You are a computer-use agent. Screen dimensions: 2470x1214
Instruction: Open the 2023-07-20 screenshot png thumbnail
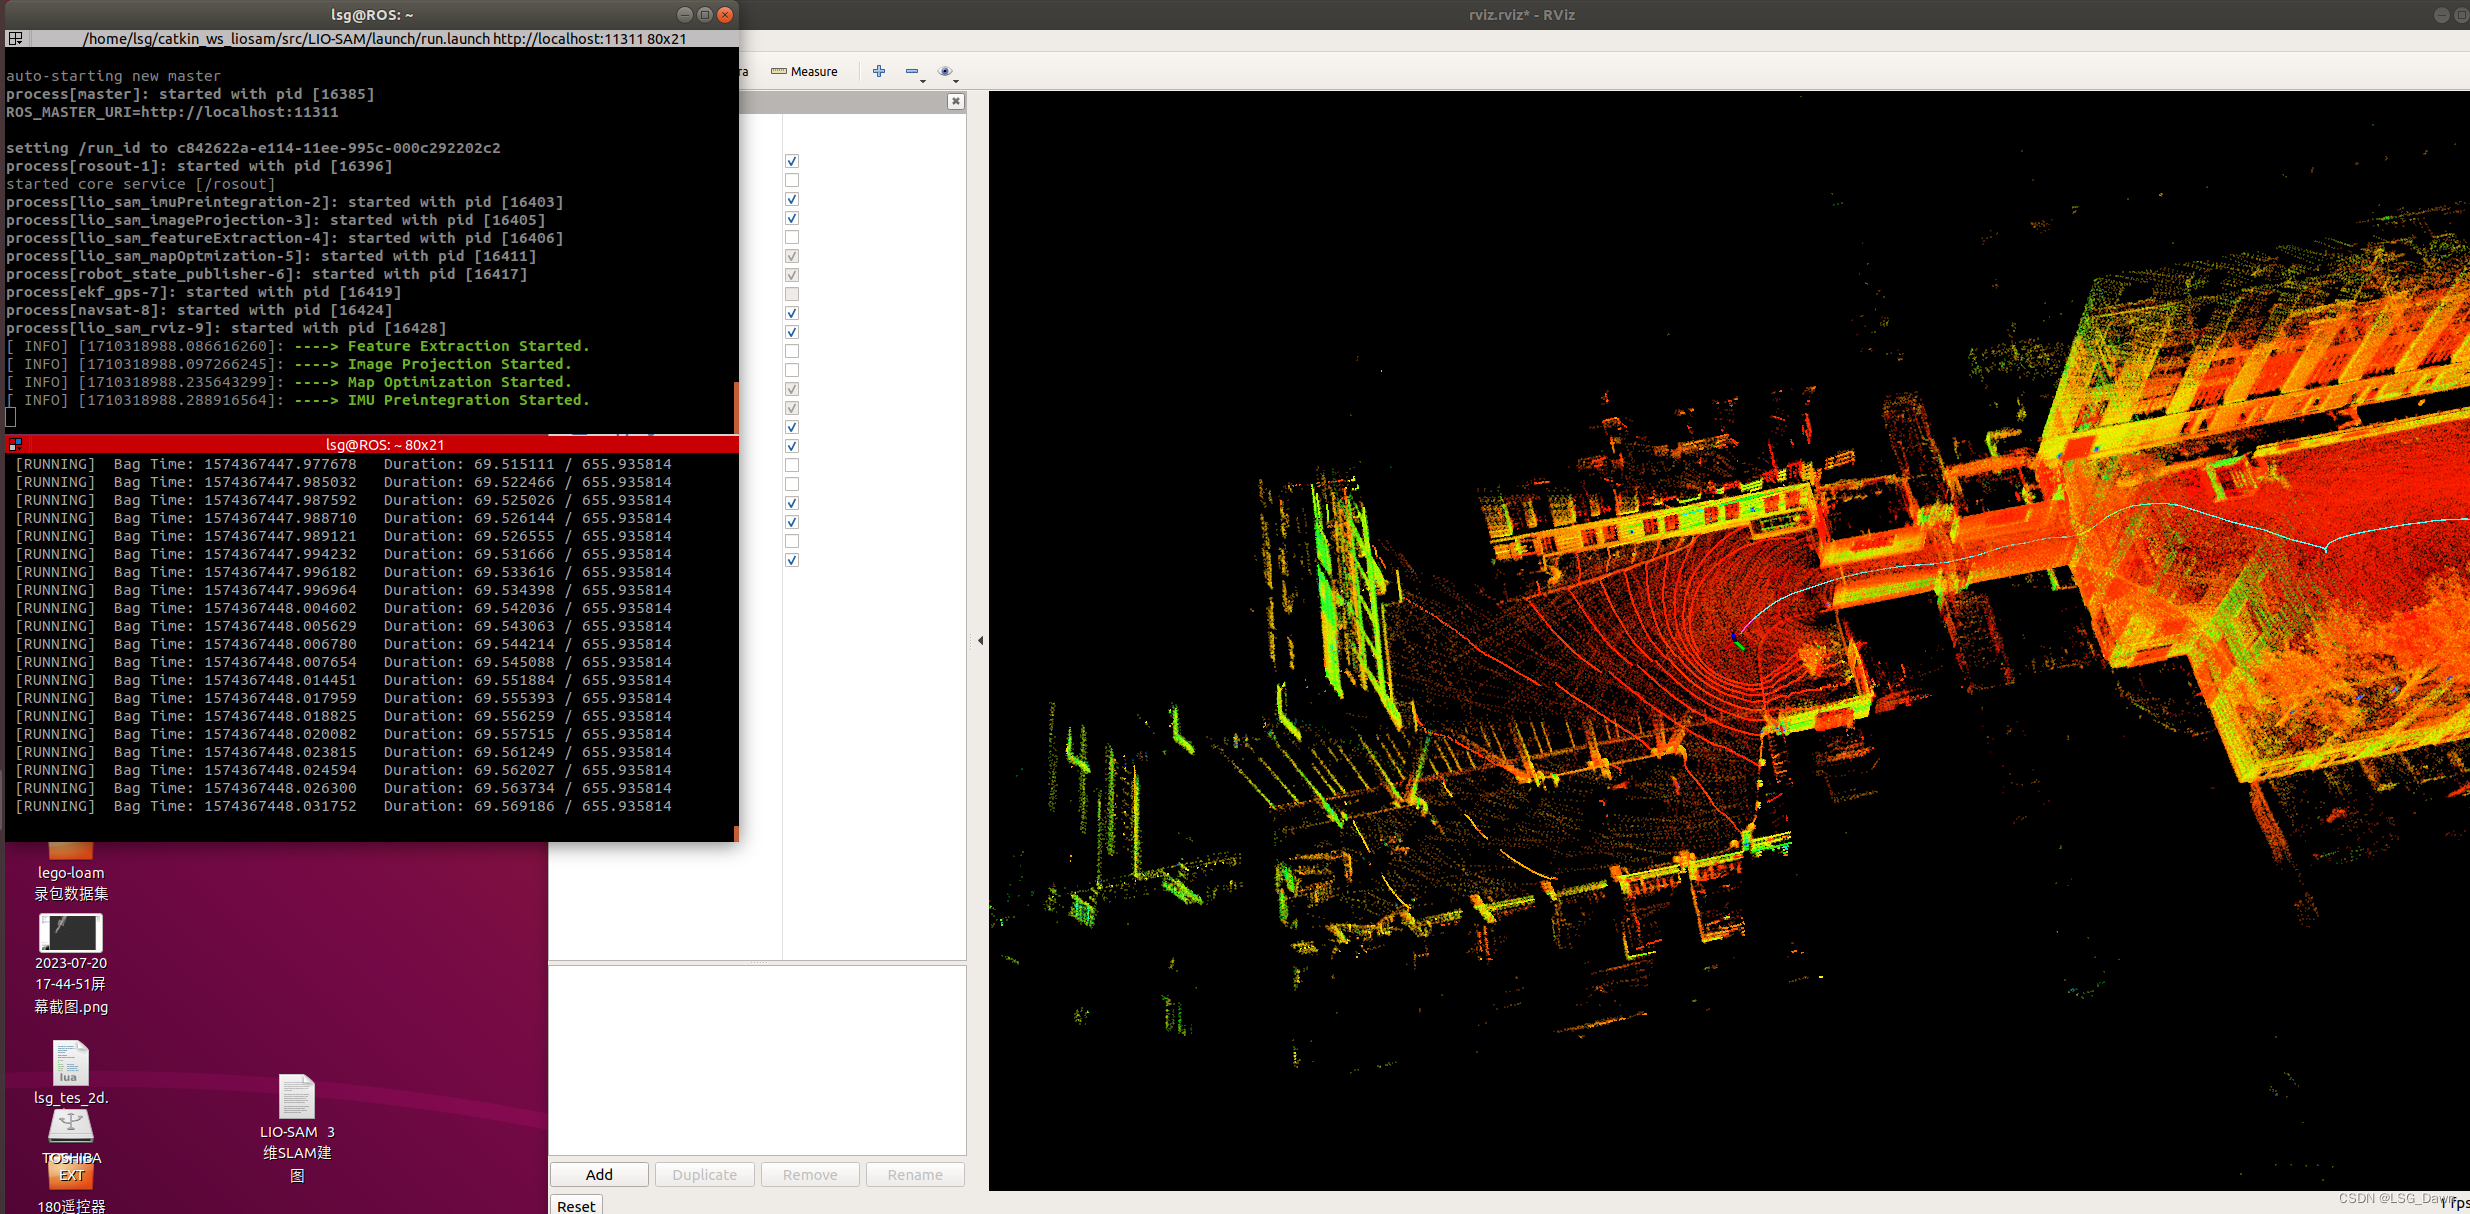coord(70,933)
